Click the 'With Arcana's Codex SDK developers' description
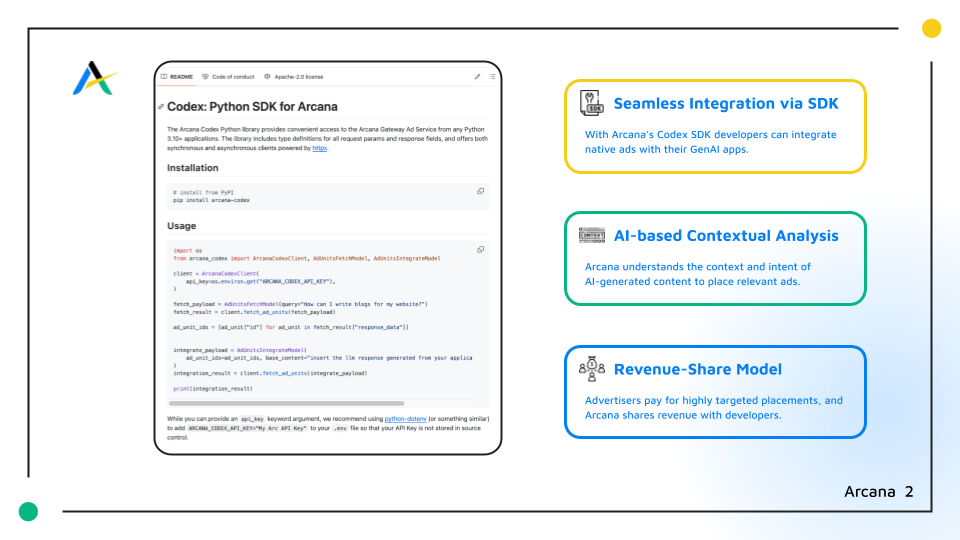The width and height of the screenshot is (960, 540). click(710, 142)
